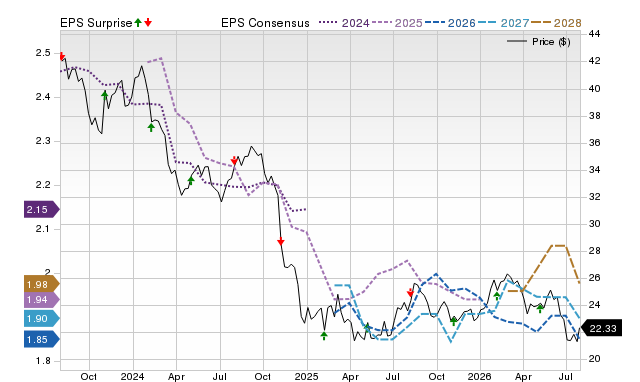Click the dark purple 2.15 value tag
640x382 pixels.
tap(42, 209)
